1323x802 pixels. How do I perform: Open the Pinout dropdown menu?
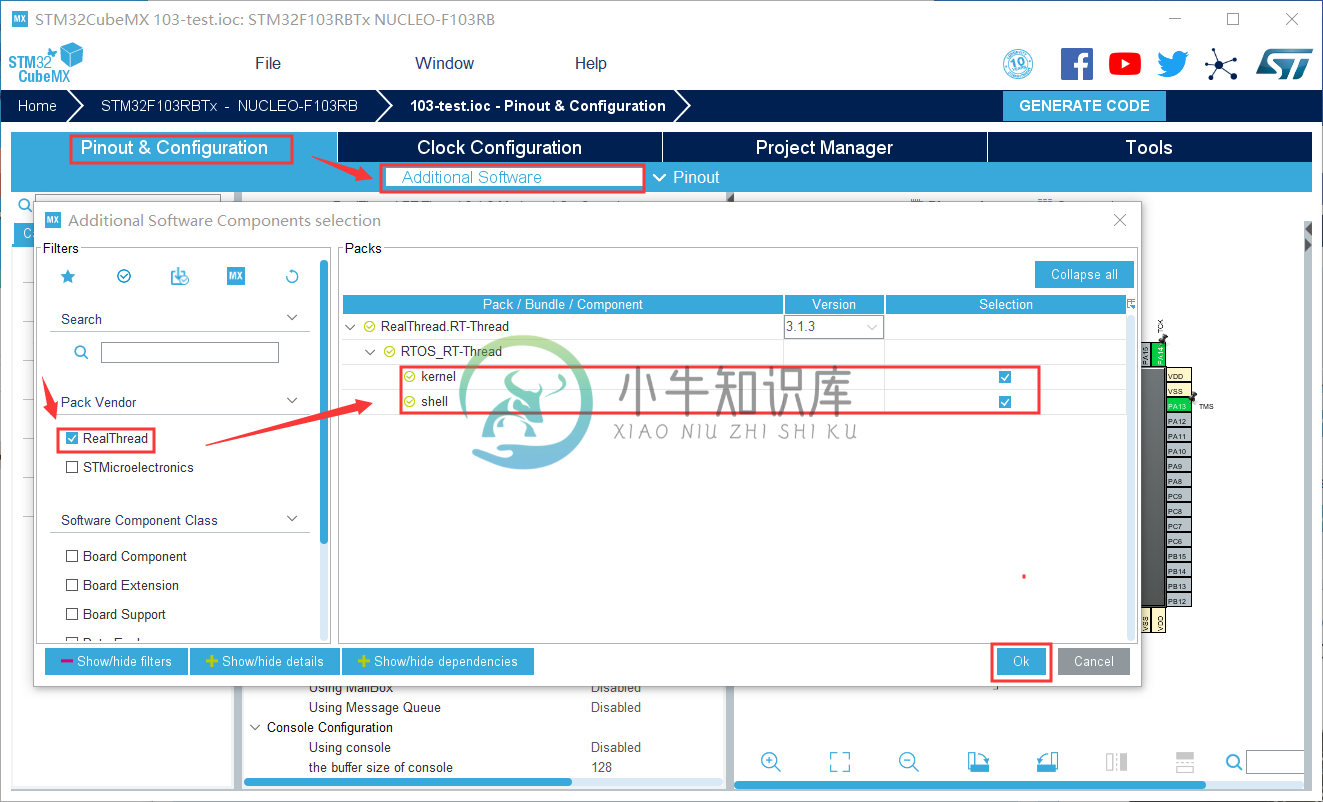click(x=686, y=177)
